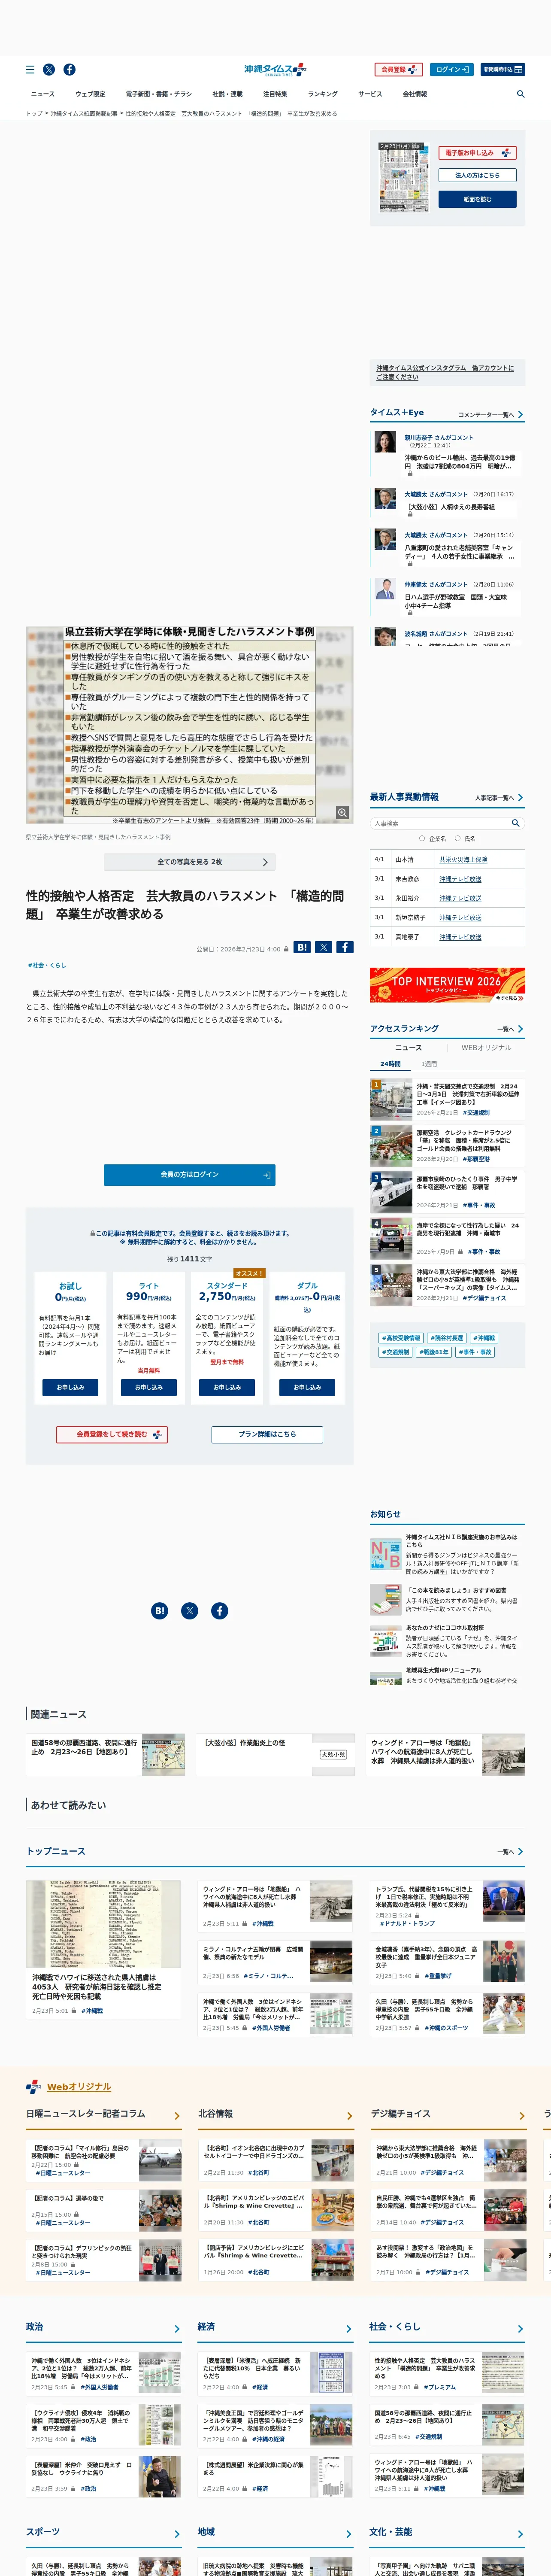Open the Facebook icon in header
The image size is (551, 2576).
point(69,70)
